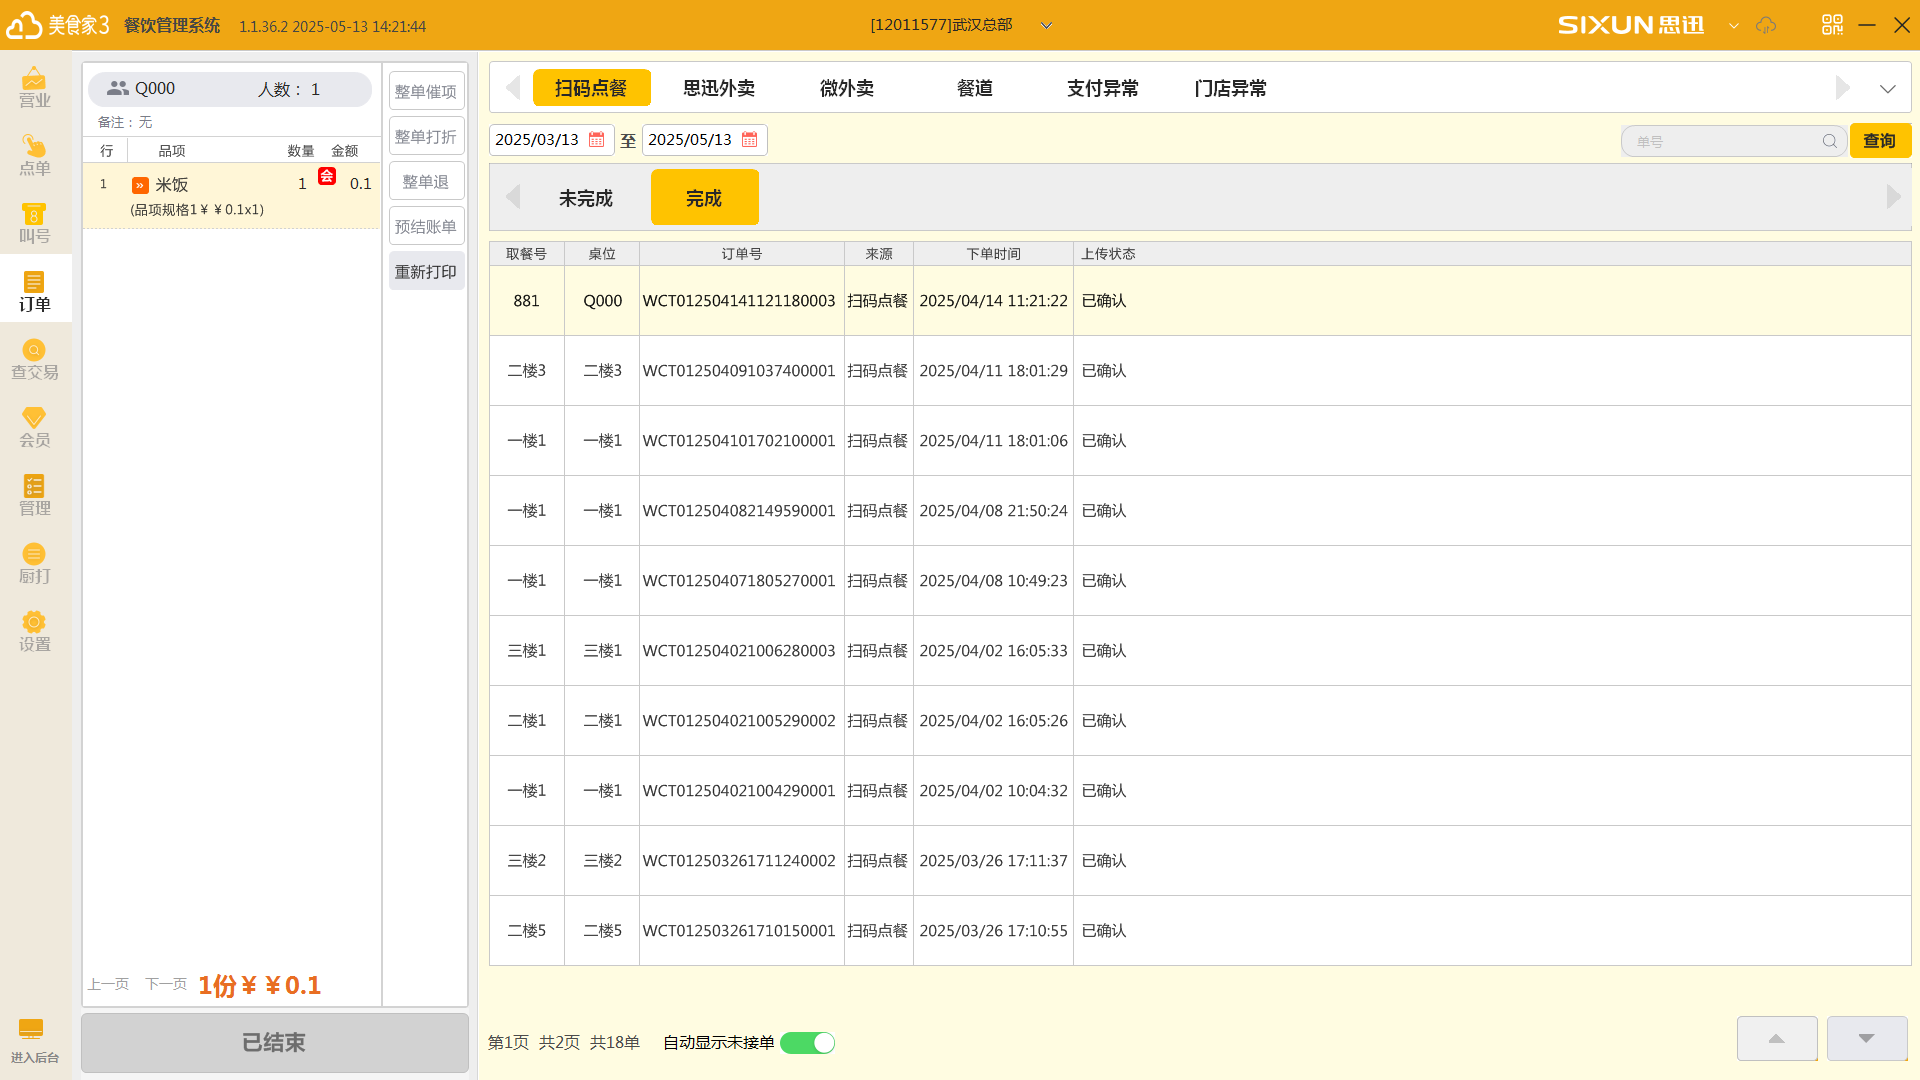Open the 点单 ordering section

click(35, 154)
